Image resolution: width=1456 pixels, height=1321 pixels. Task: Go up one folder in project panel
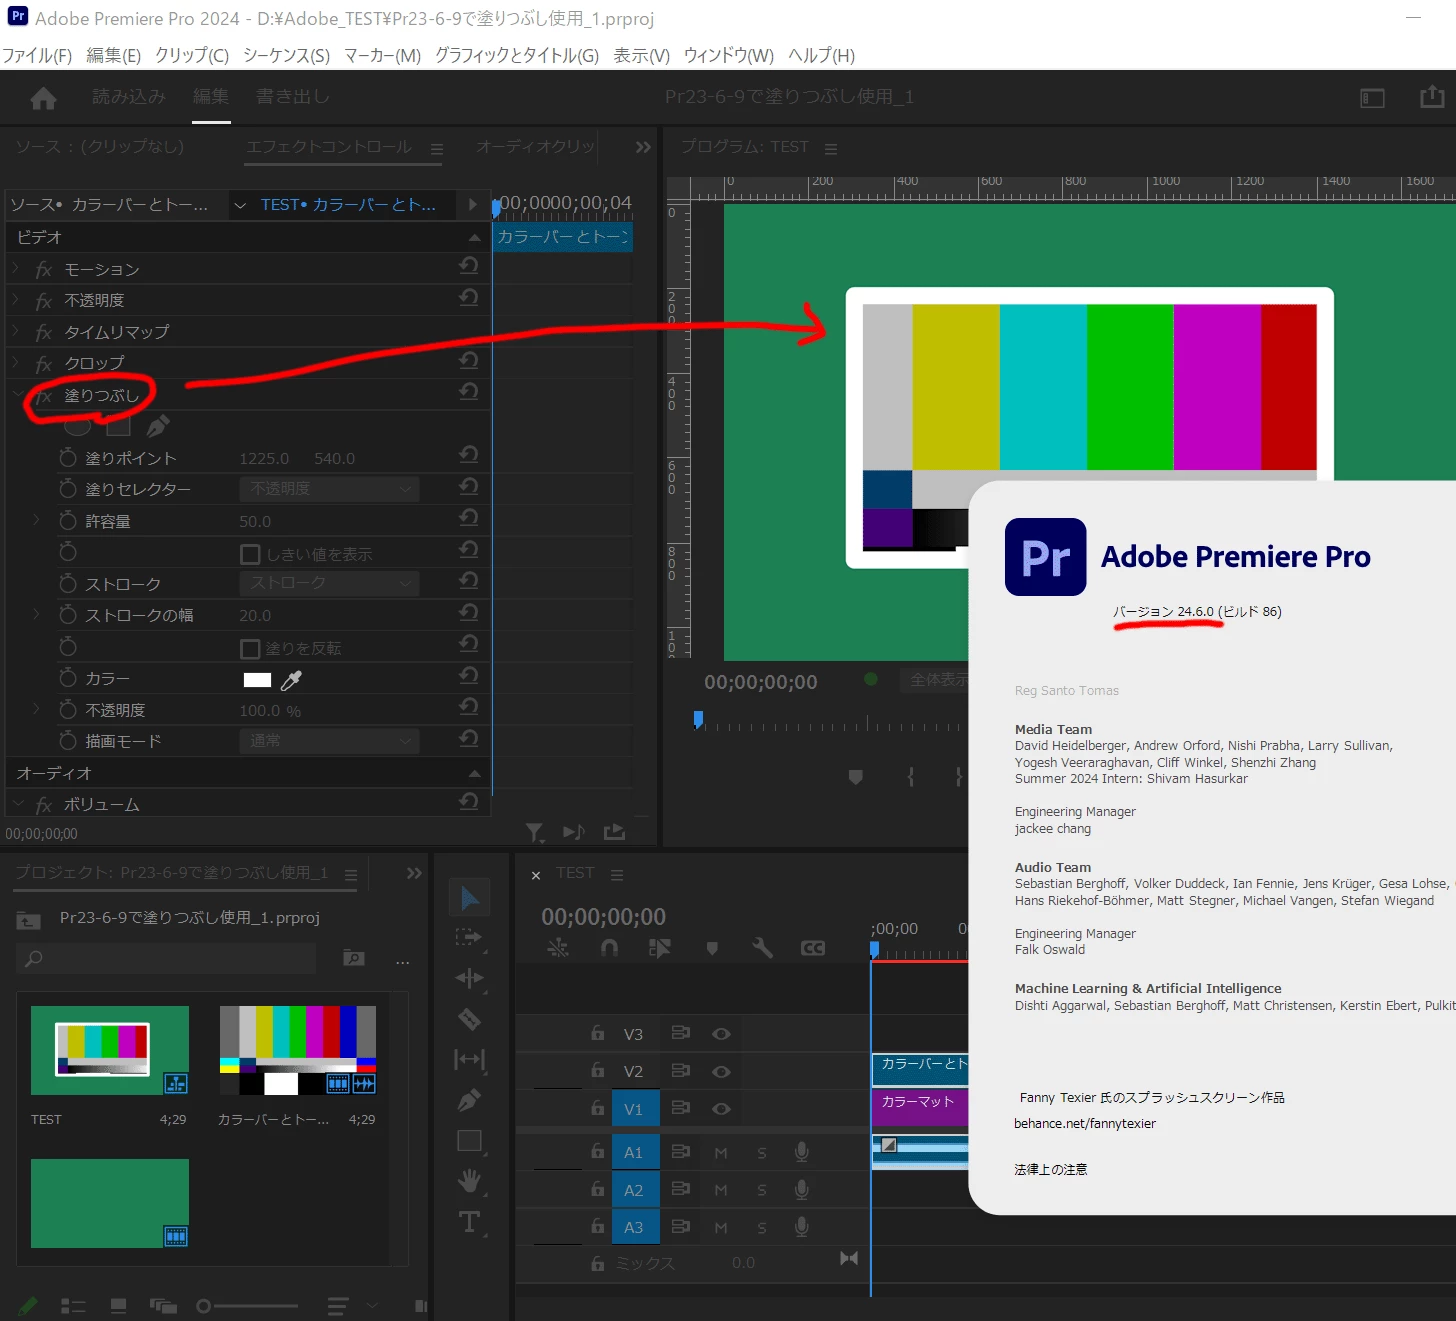tap(29, 920)
